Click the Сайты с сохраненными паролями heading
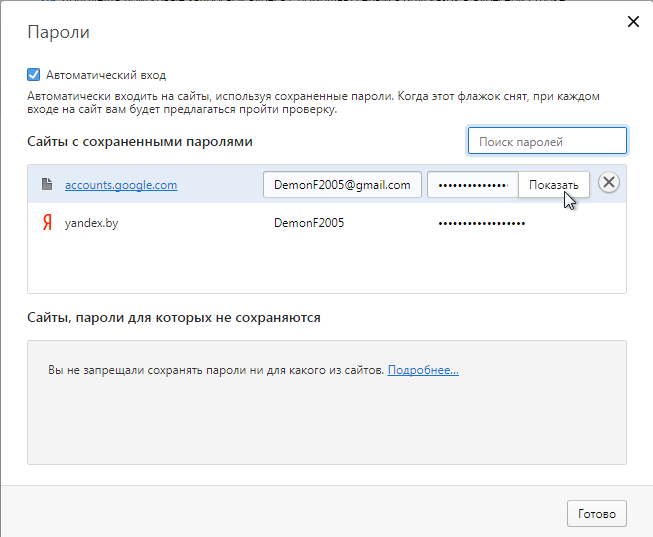 [x=140, y=142]
